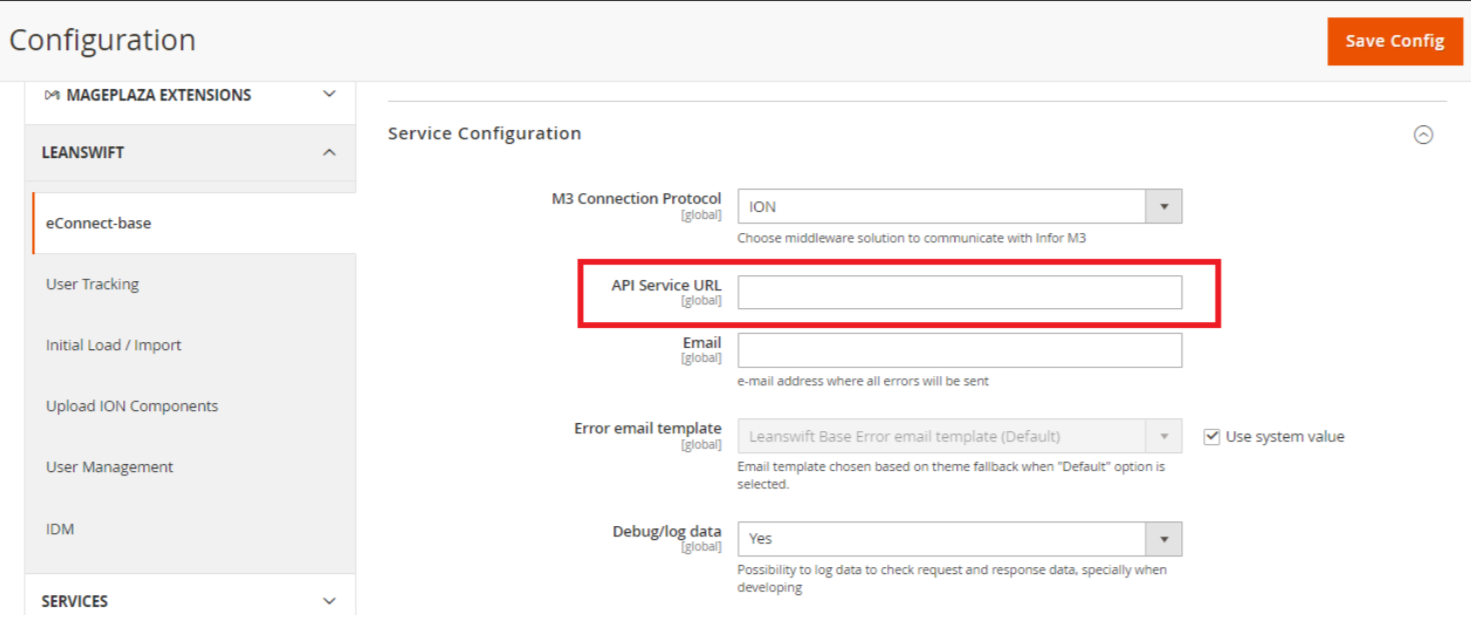Switch to the User Tracking settings

click(x=92, y=284)
